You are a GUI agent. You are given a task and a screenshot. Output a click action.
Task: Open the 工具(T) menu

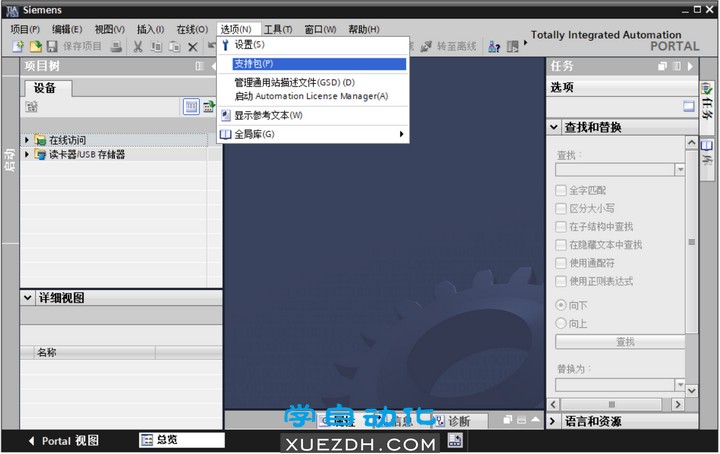pos(278,29)
